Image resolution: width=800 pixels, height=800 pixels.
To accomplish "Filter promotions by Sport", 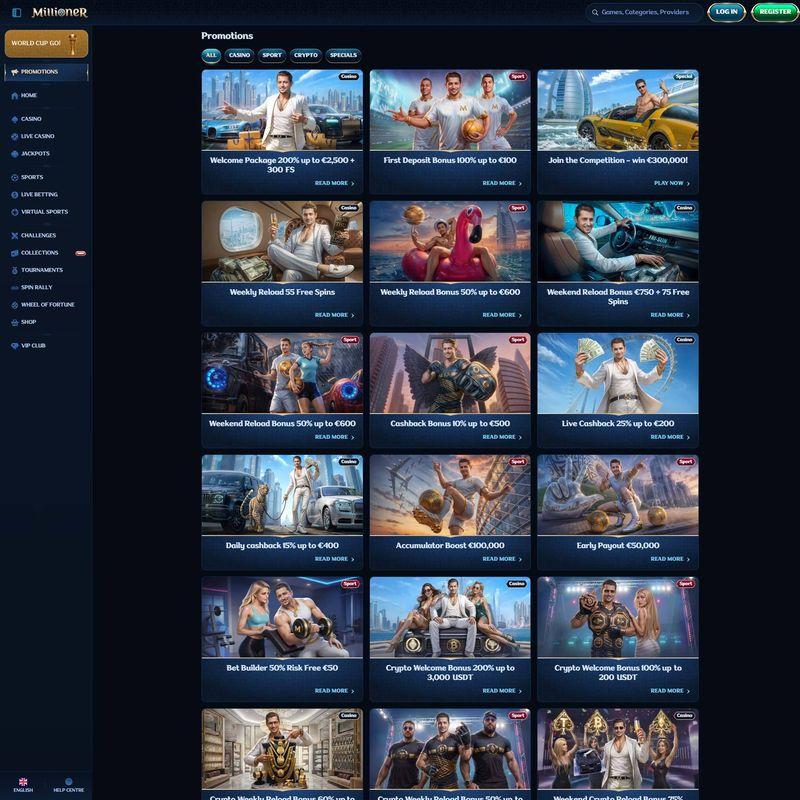I will [x=272, y=55].
